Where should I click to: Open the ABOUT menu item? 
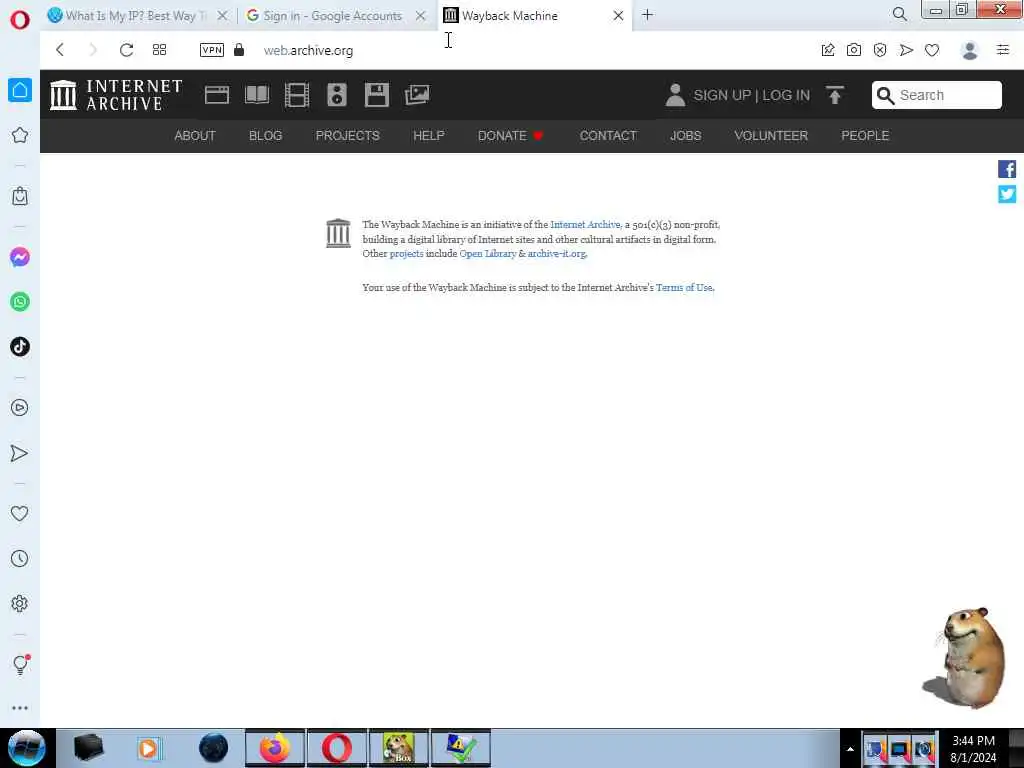pyautogui.click(x=195, y=136)
